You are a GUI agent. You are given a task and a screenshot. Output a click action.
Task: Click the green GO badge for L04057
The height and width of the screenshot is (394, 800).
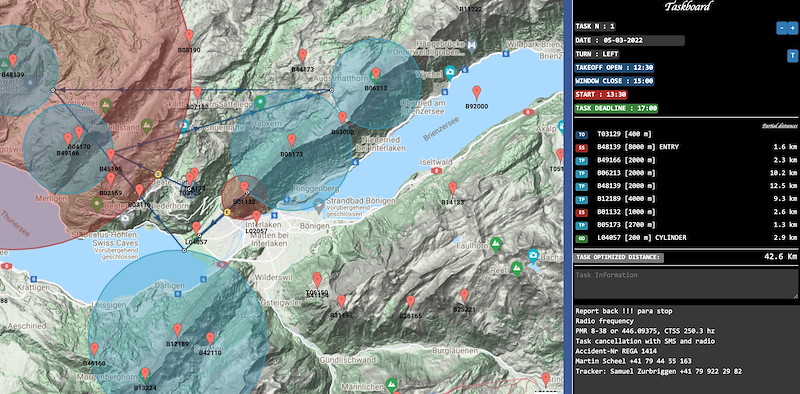click(x=582, y=238)
